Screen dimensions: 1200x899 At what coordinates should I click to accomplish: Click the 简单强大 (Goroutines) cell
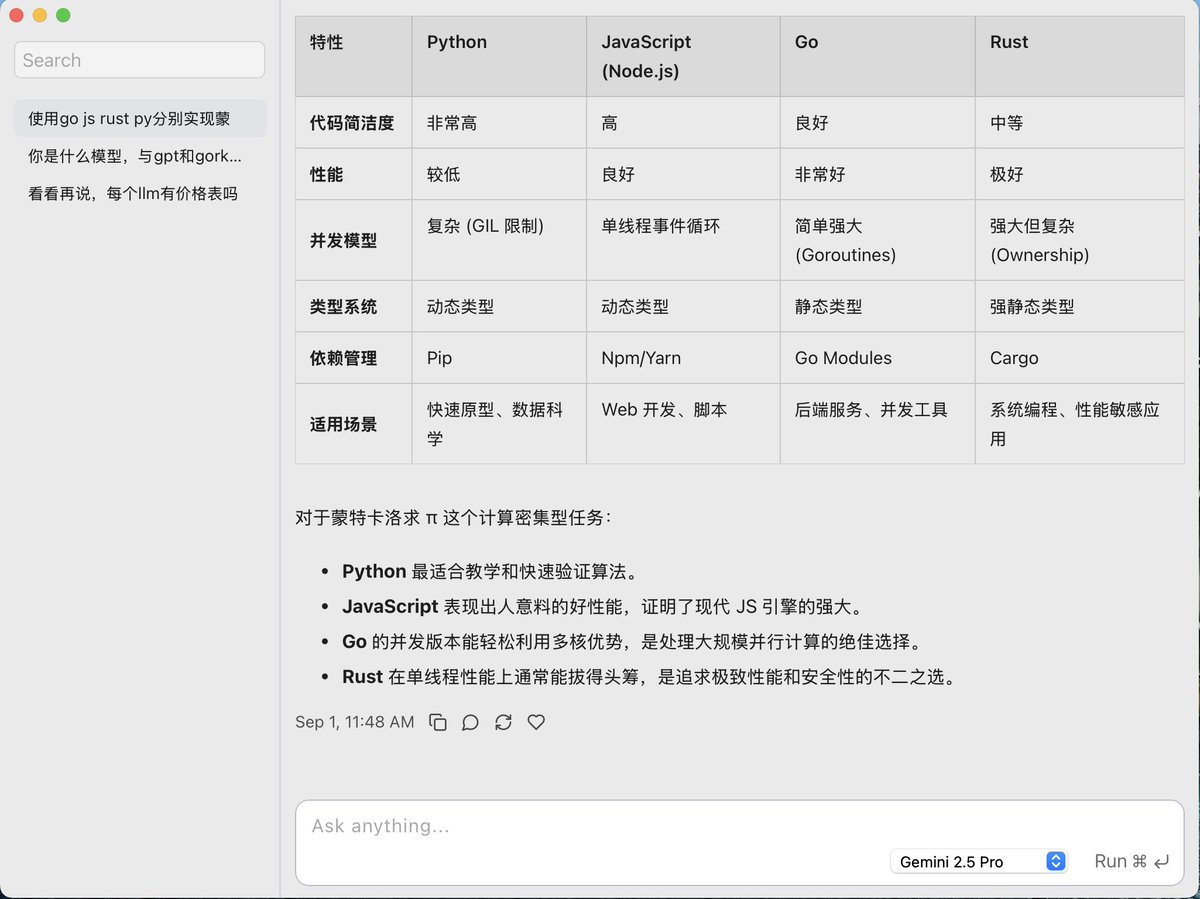tap(877, 241)
